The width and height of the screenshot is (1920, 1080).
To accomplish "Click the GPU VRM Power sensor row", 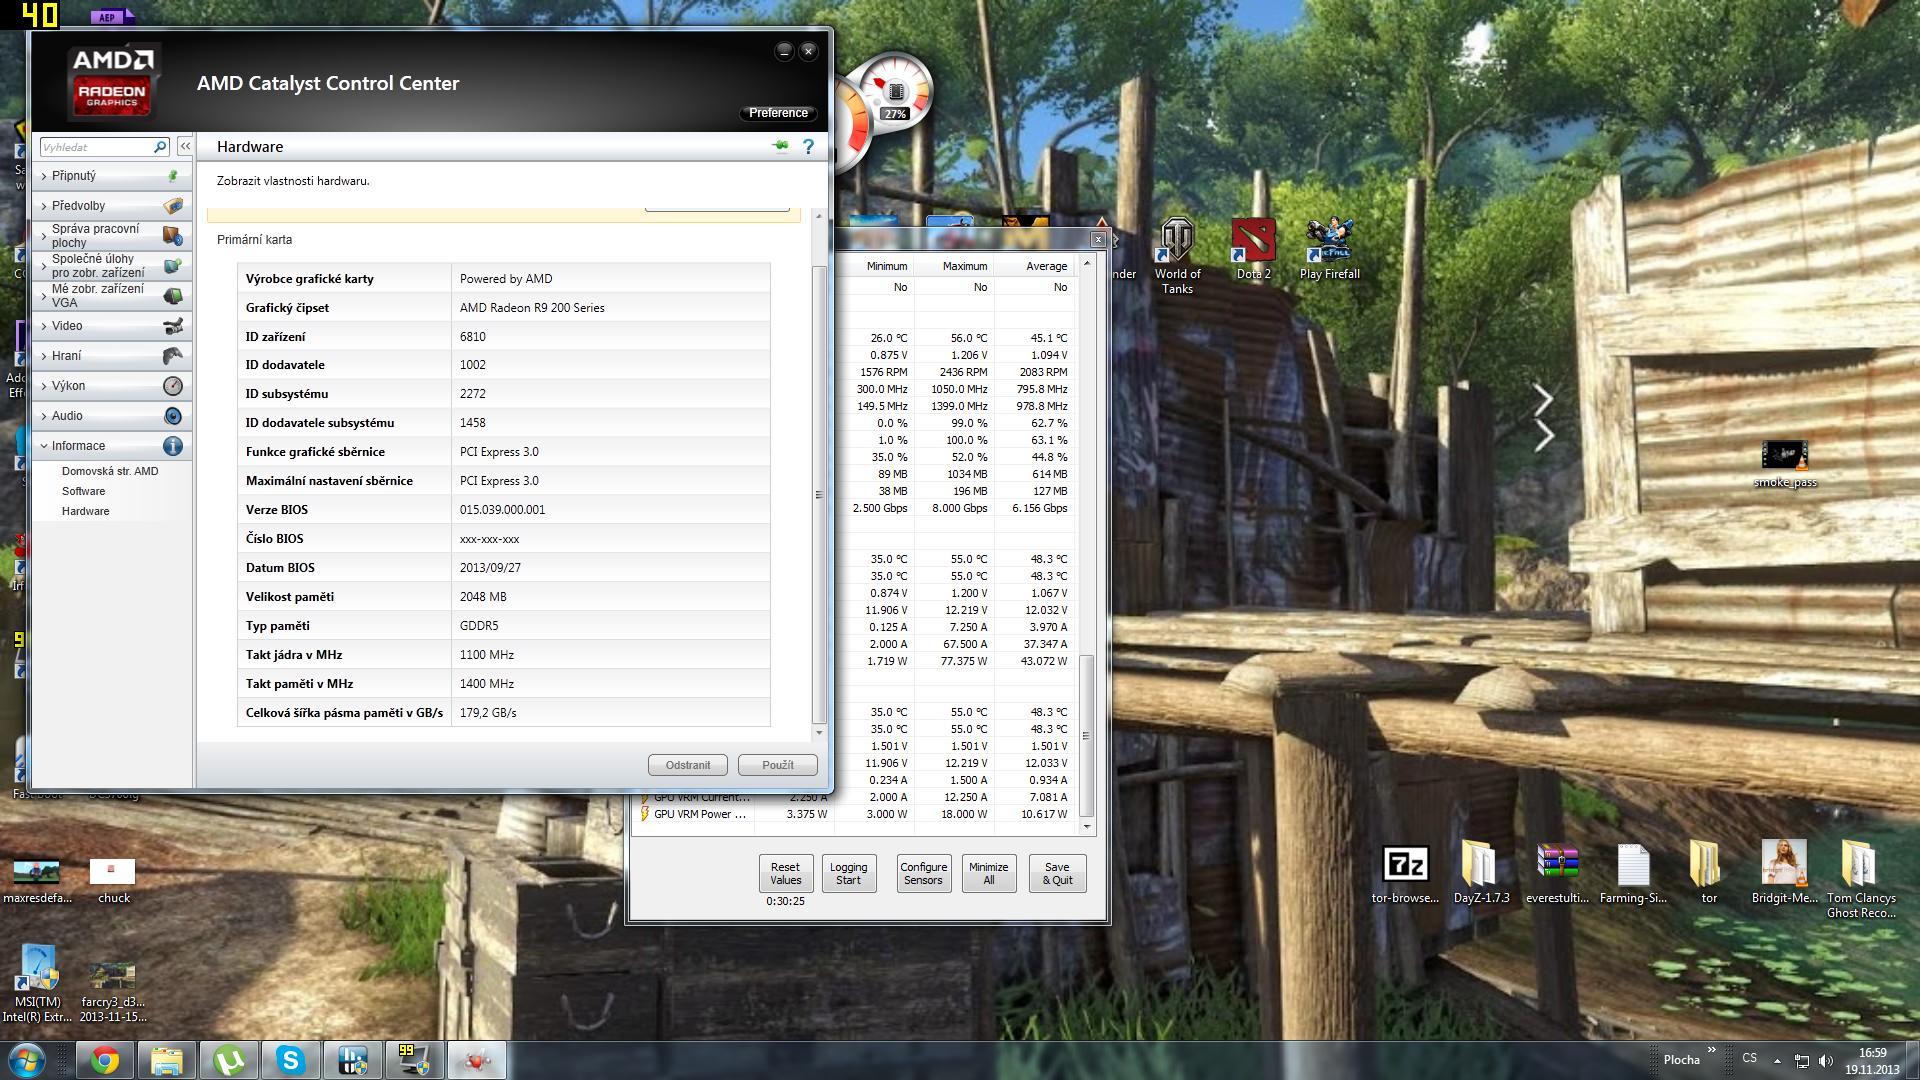I will pos(855,814).
